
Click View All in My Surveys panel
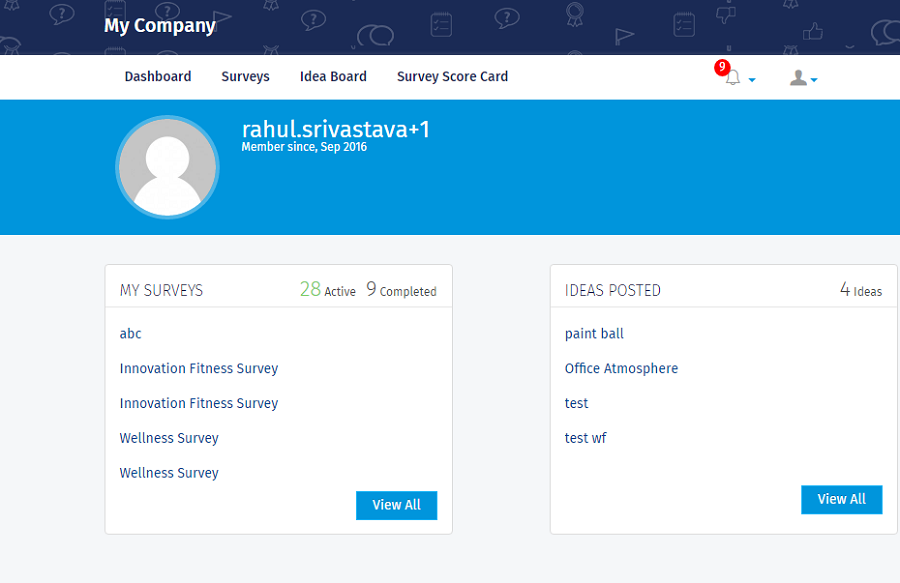click(396, 505)
